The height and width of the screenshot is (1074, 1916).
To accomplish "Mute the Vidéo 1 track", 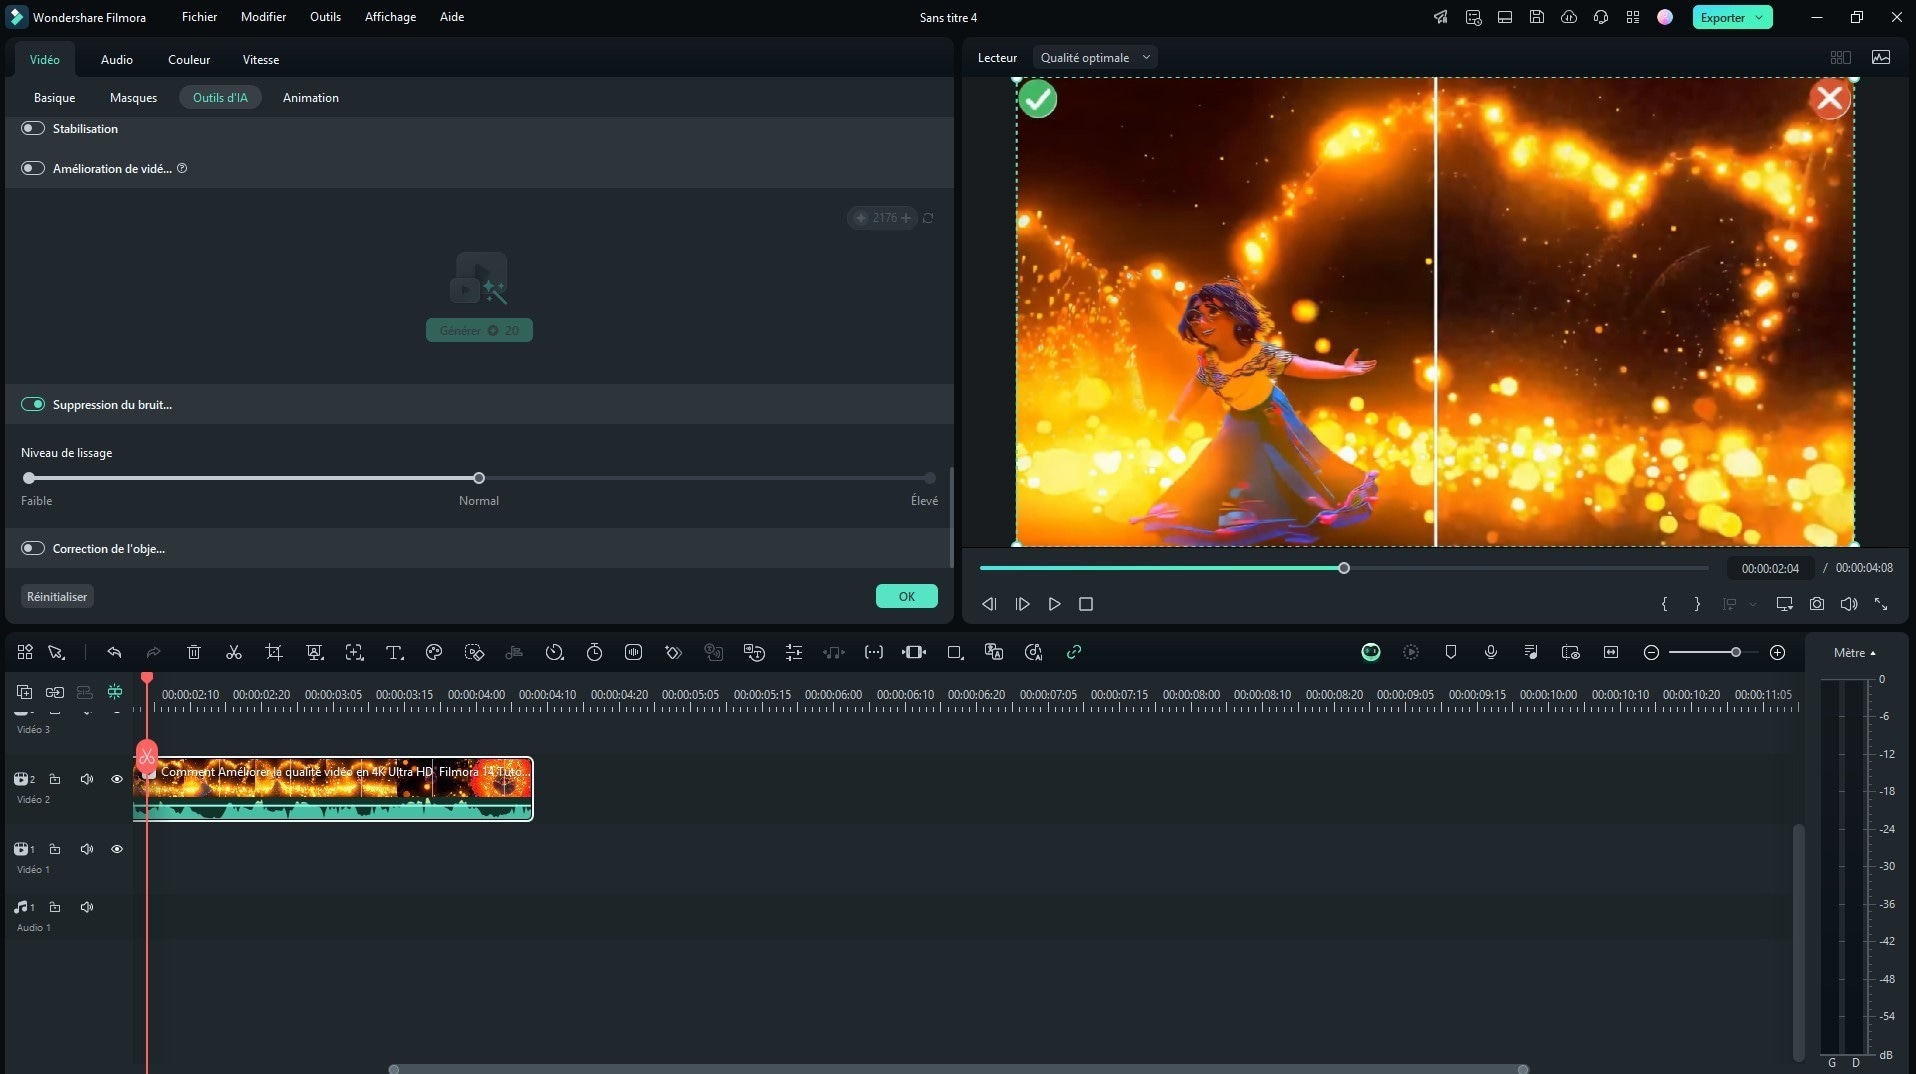I will [x=87, y=849].
